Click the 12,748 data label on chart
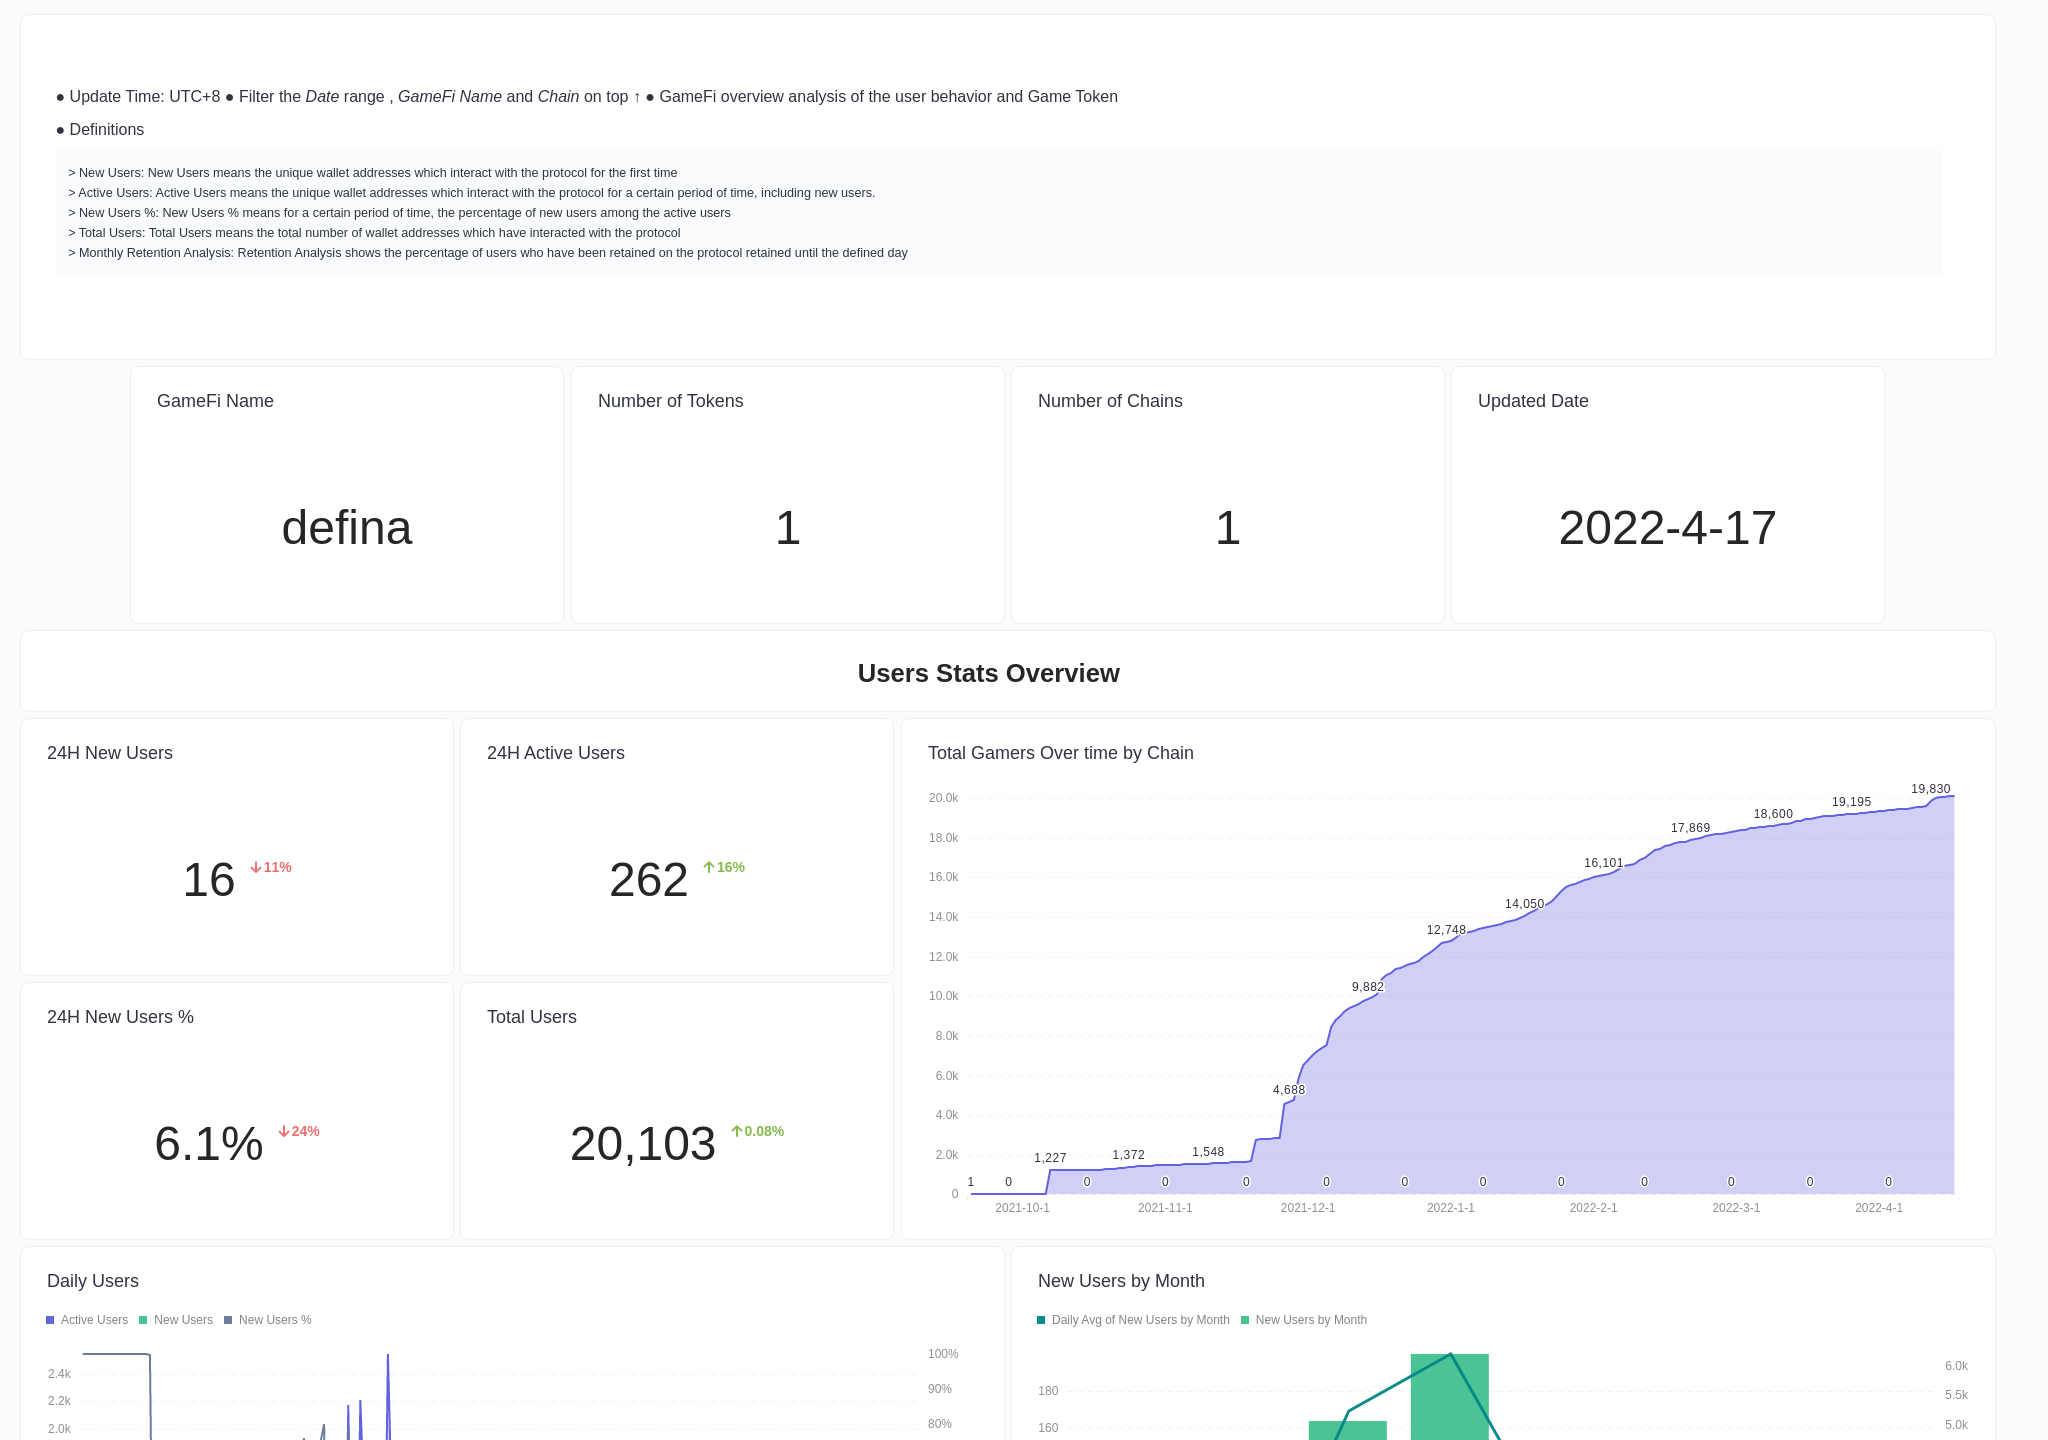The image size is (2048, 1440). (1446, 930)
